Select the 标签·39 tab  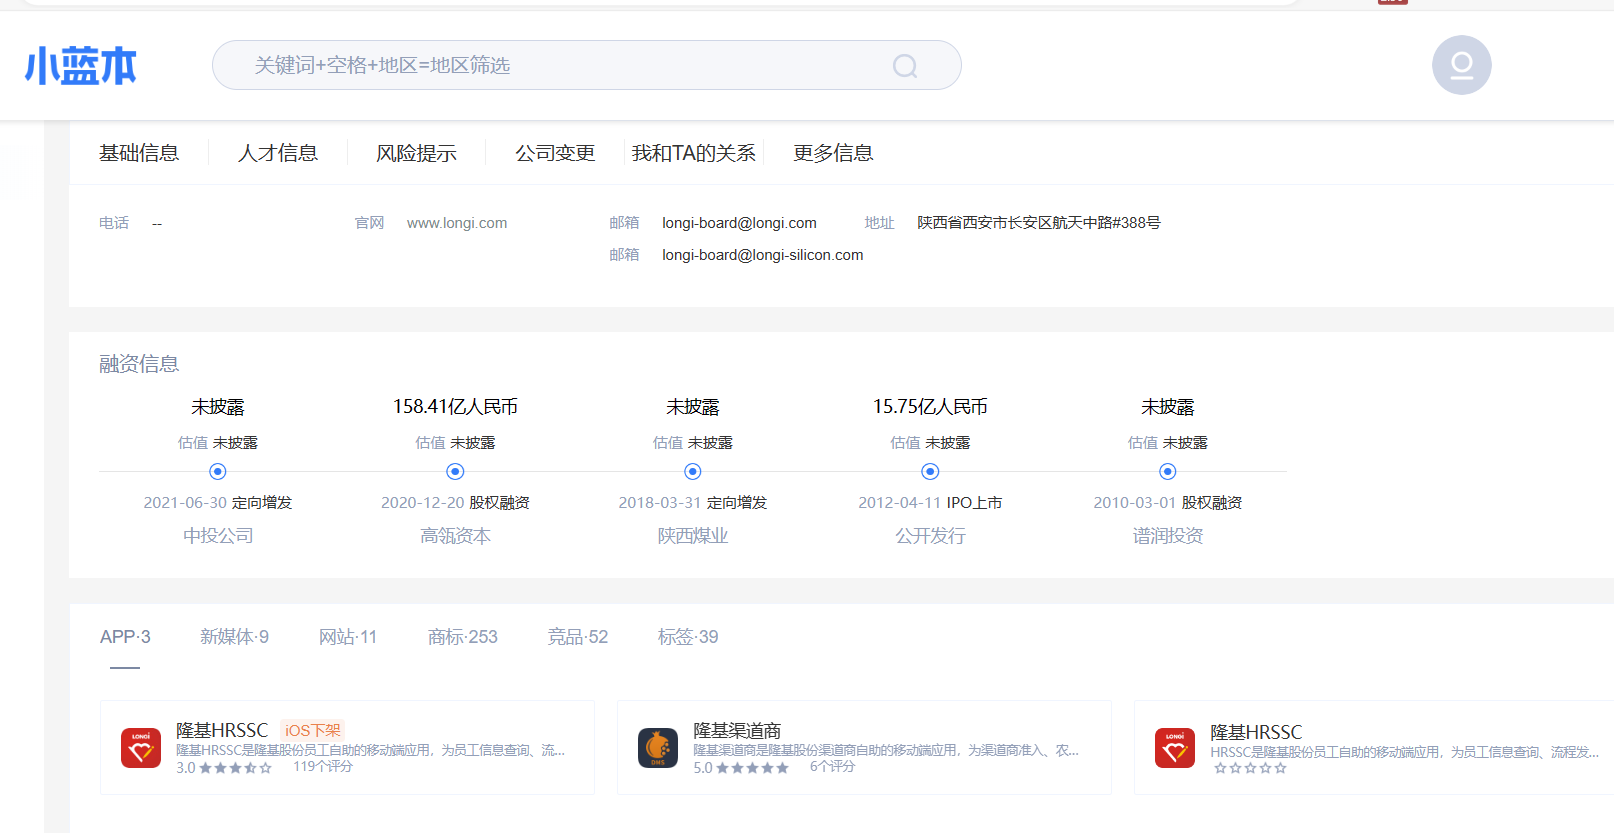[688, 637]
